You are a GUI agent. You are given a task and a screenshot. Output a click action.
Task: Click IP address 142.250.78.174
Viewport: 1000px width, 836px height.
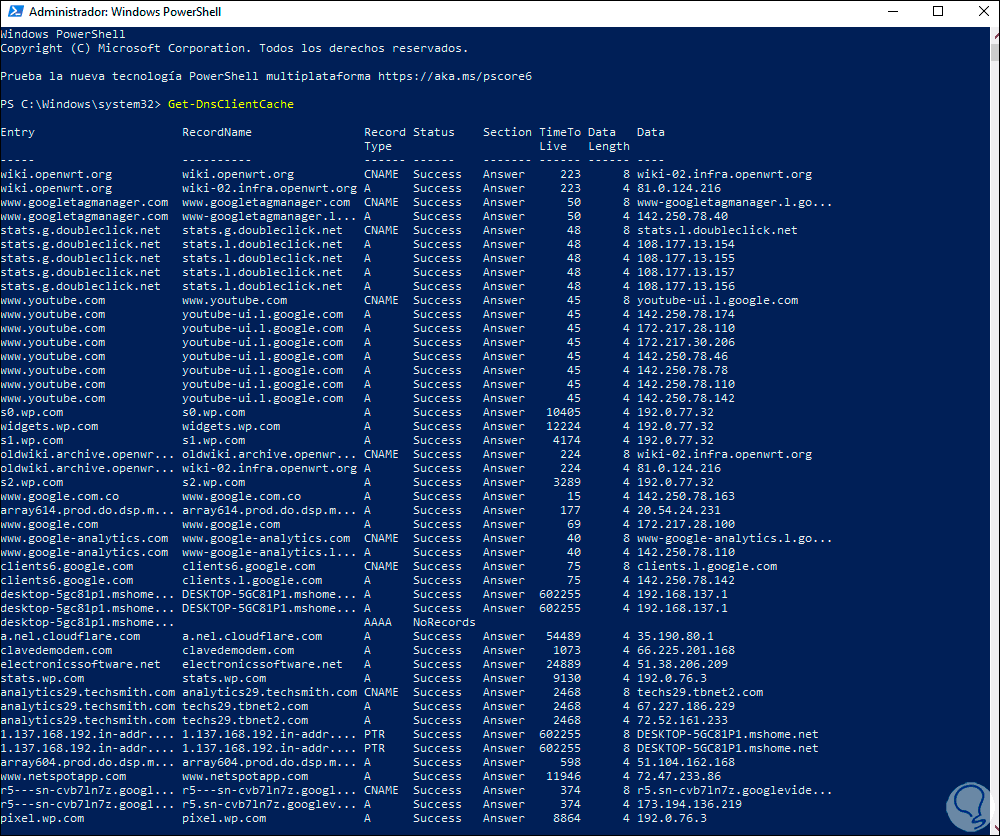coord(686,314)
